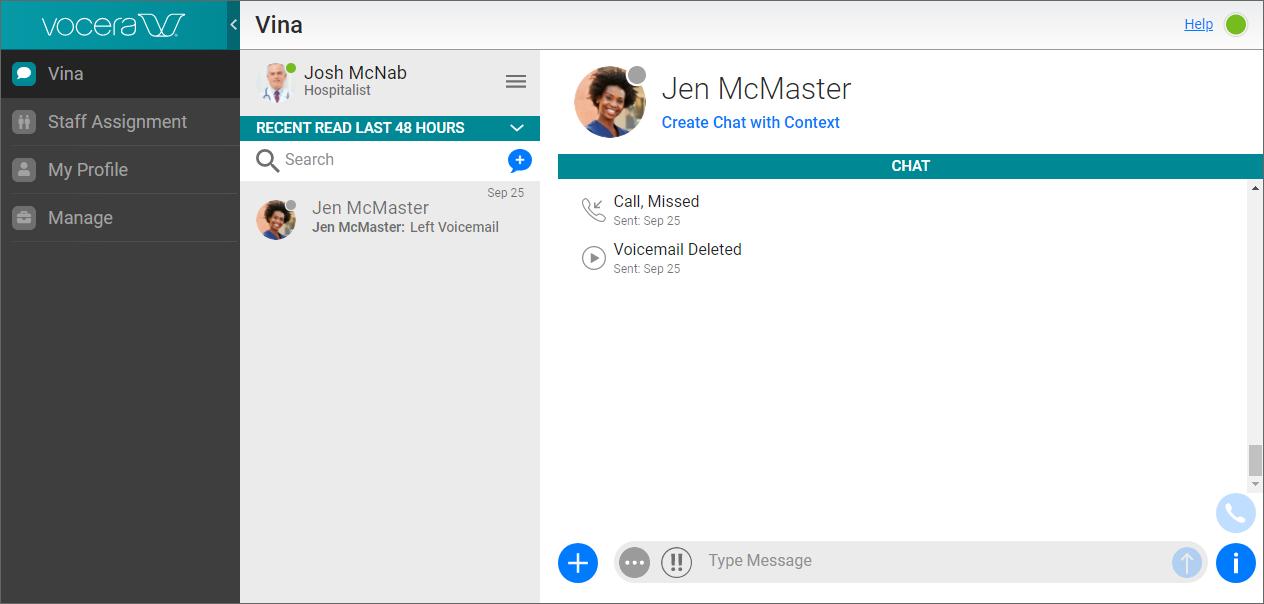Viewport: 1264px width, 604px height.
Task: Click the blue plus attachment button
Action: point(577,563)
